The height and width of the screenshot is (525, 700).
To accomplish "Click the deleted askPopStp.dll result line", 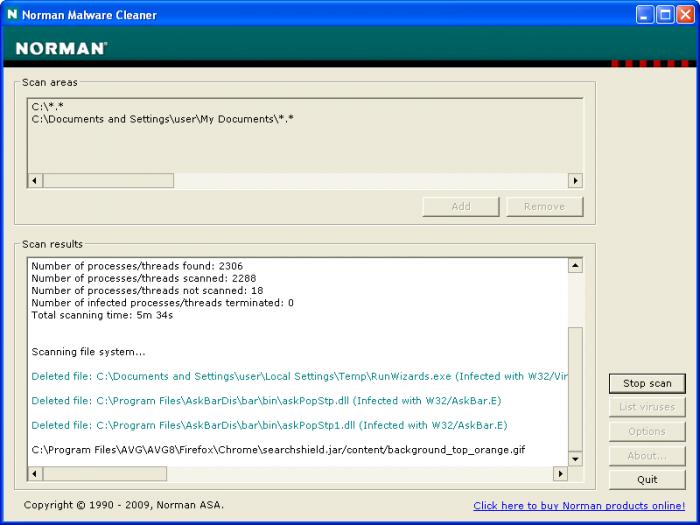I will coord(266,401).
